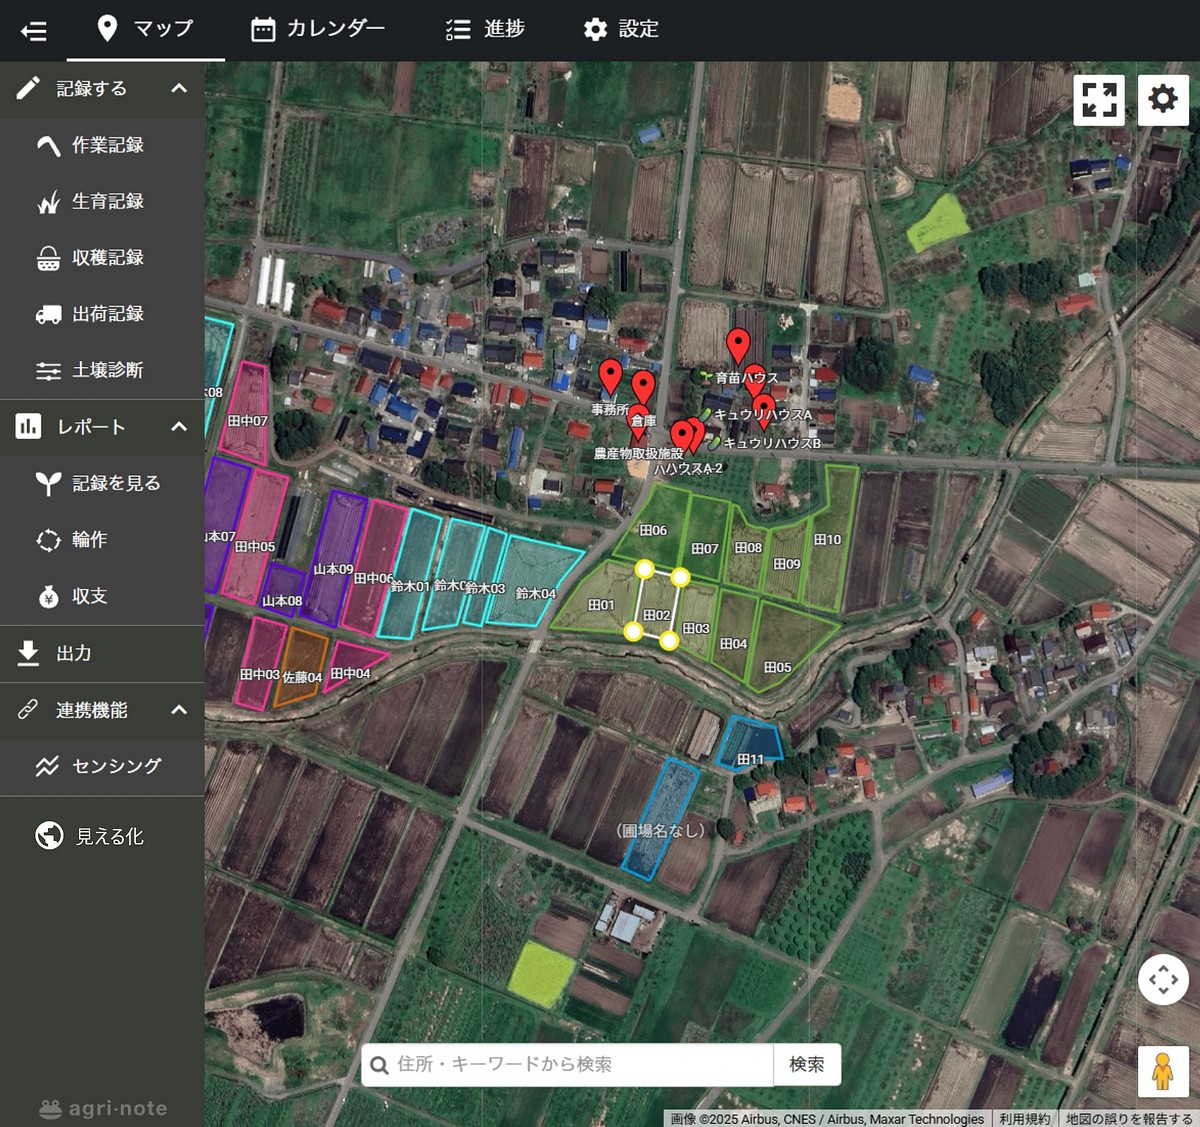Switch to the カレンダー tab
The image size is (1200, 1127).
(x=318, y=29)
